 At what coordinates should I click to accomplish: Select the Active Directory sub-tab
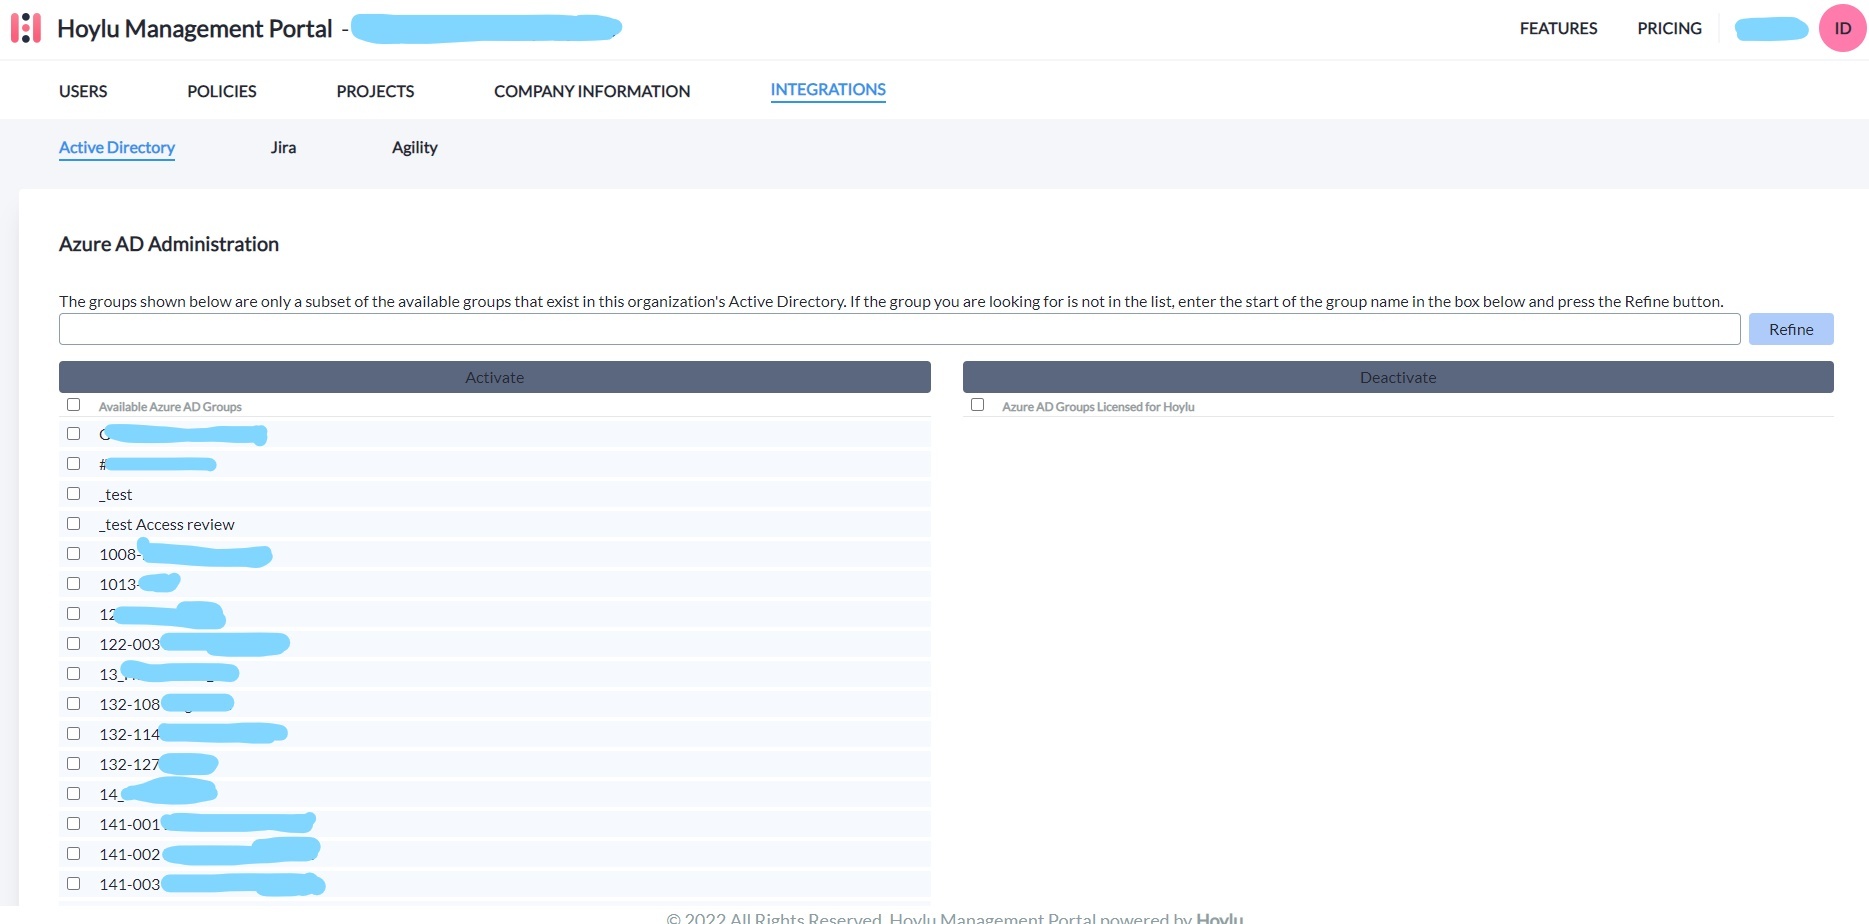tap(117, 148)
